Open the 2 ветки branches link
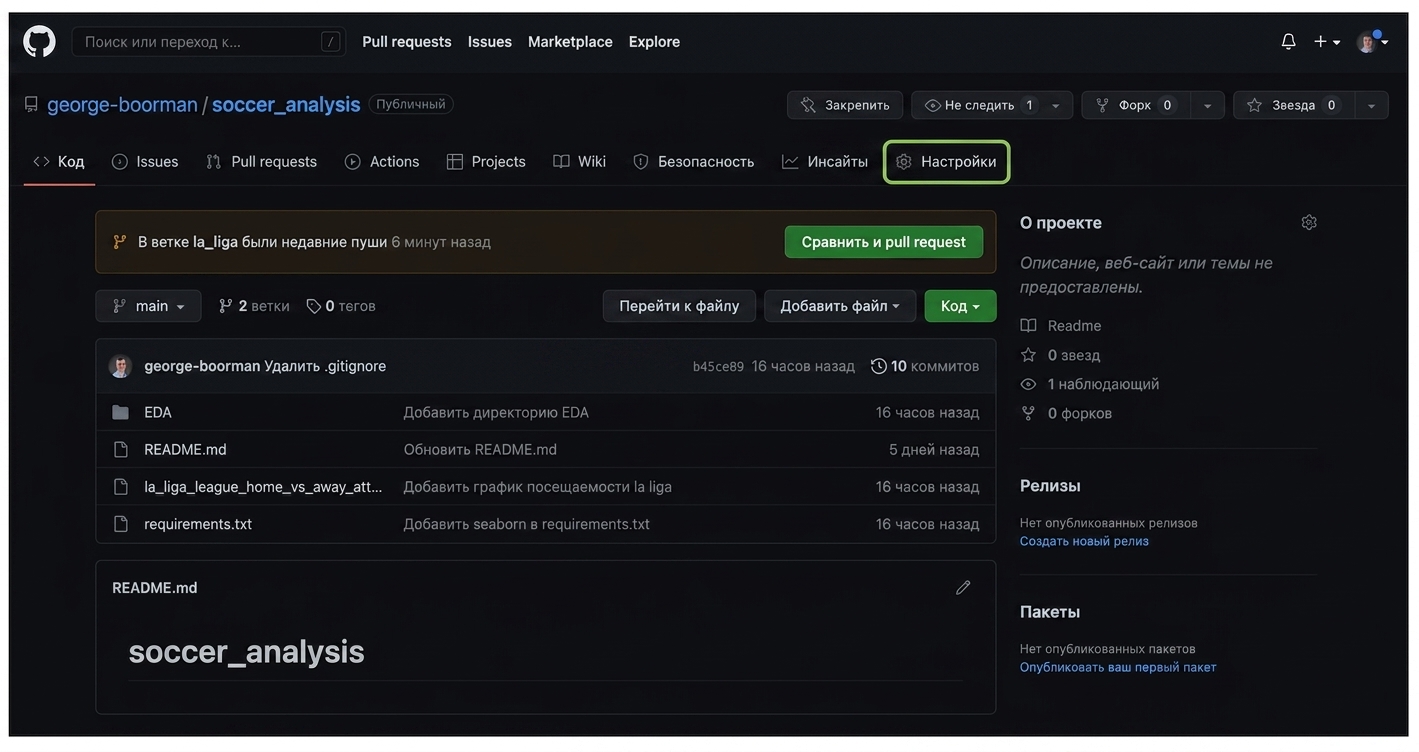Screen dimensions: 1419x752 (254, 306)
